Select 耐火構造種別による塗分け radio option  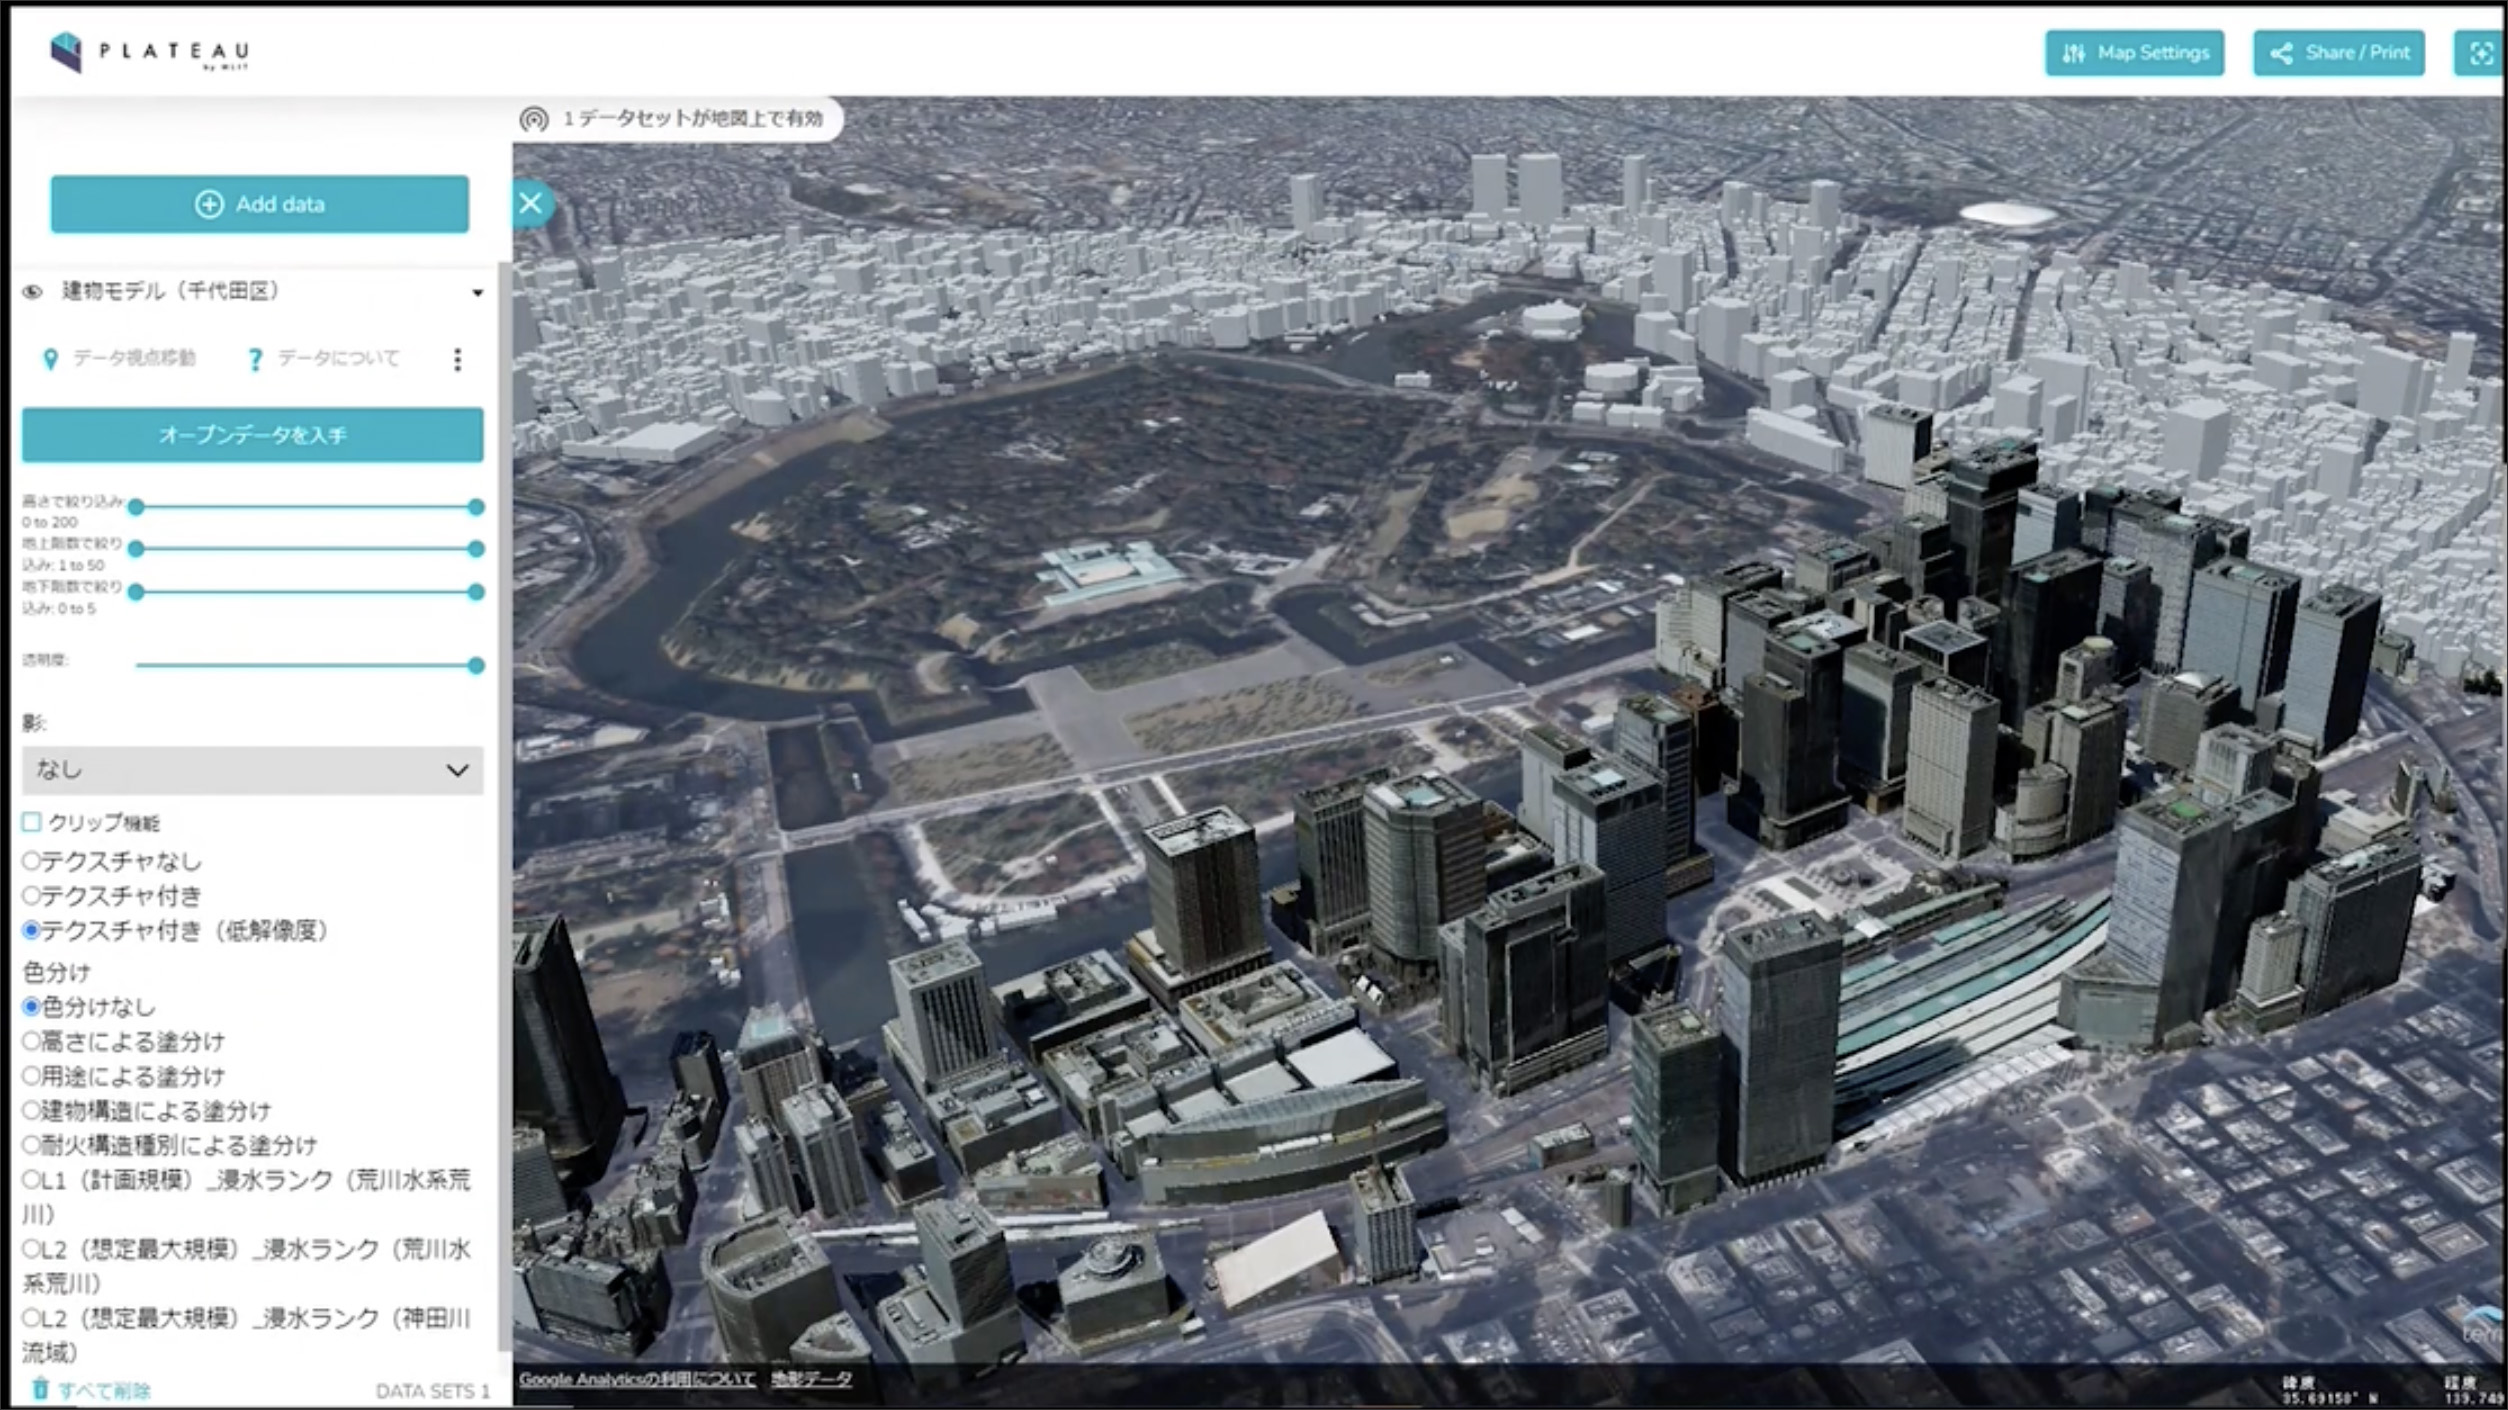click(x=31, y=1145)
